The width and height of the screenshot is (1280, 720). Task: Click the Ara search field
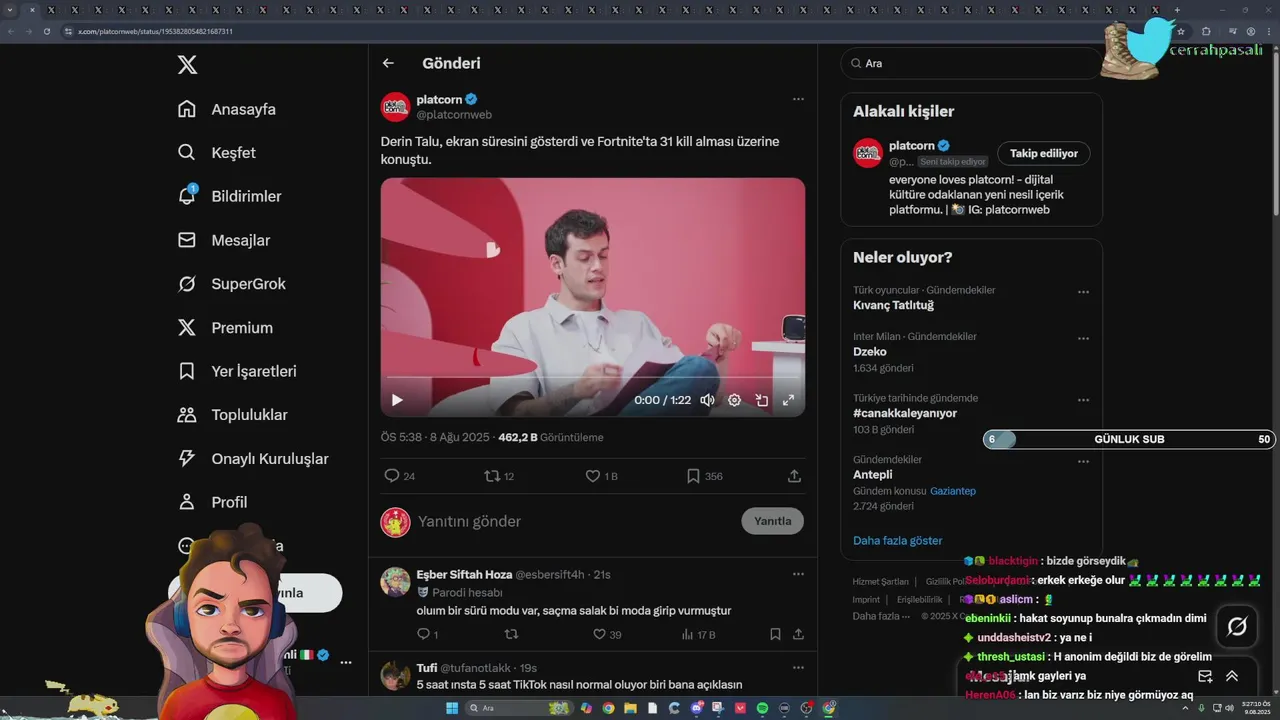click(970, 63)
